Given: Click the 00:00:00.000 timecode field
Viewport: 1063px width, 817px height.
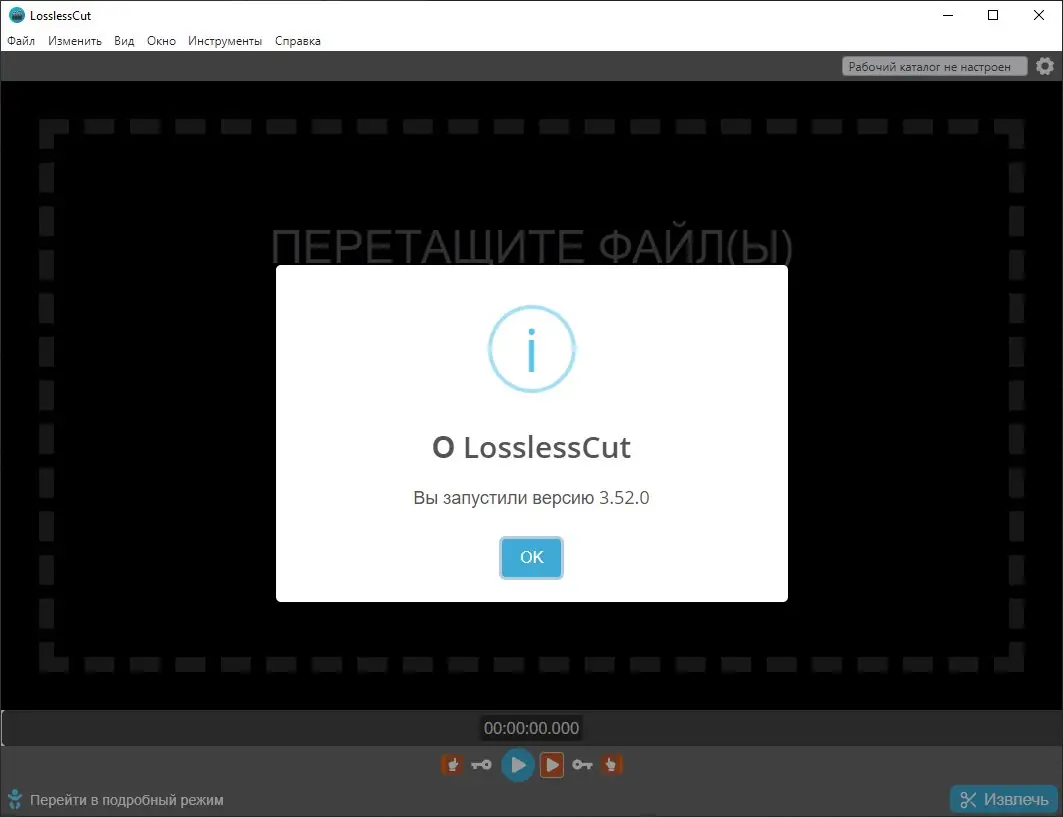Looking at the screenshot, I should click(531, 728).
